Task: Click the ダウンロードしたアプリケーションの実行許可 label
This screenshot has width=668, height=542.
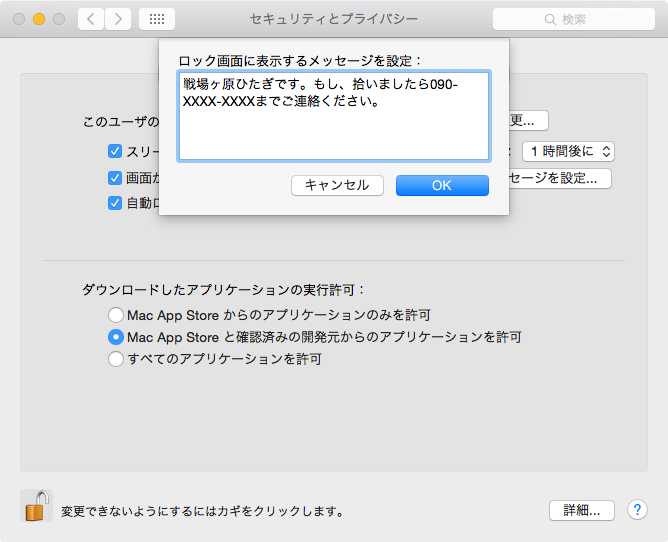Action: [223, 290]
